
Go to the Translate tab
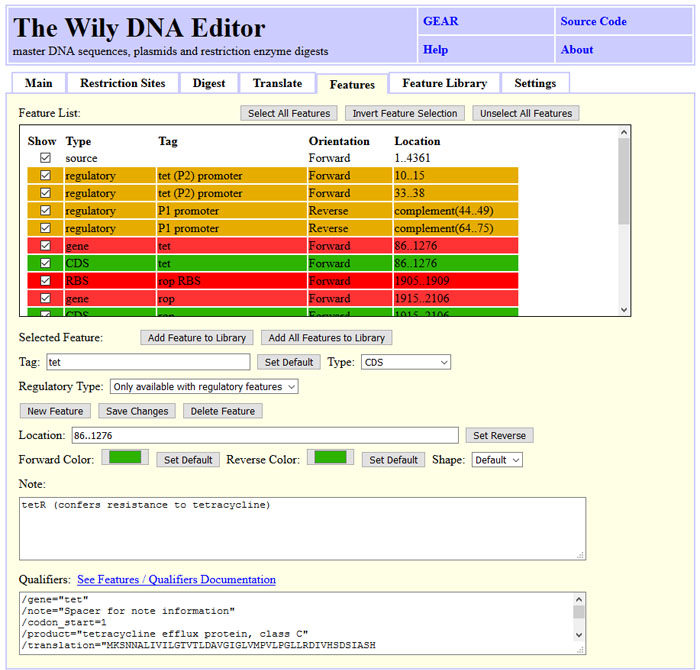pos(277,84)
